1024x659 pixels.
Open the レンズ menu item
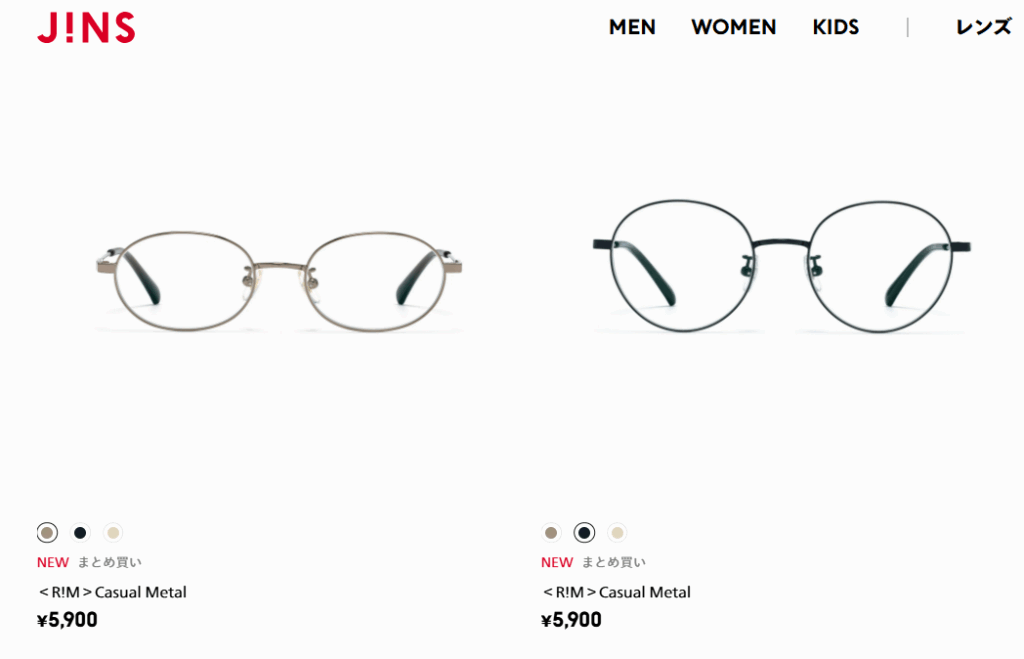coord(984,27)
